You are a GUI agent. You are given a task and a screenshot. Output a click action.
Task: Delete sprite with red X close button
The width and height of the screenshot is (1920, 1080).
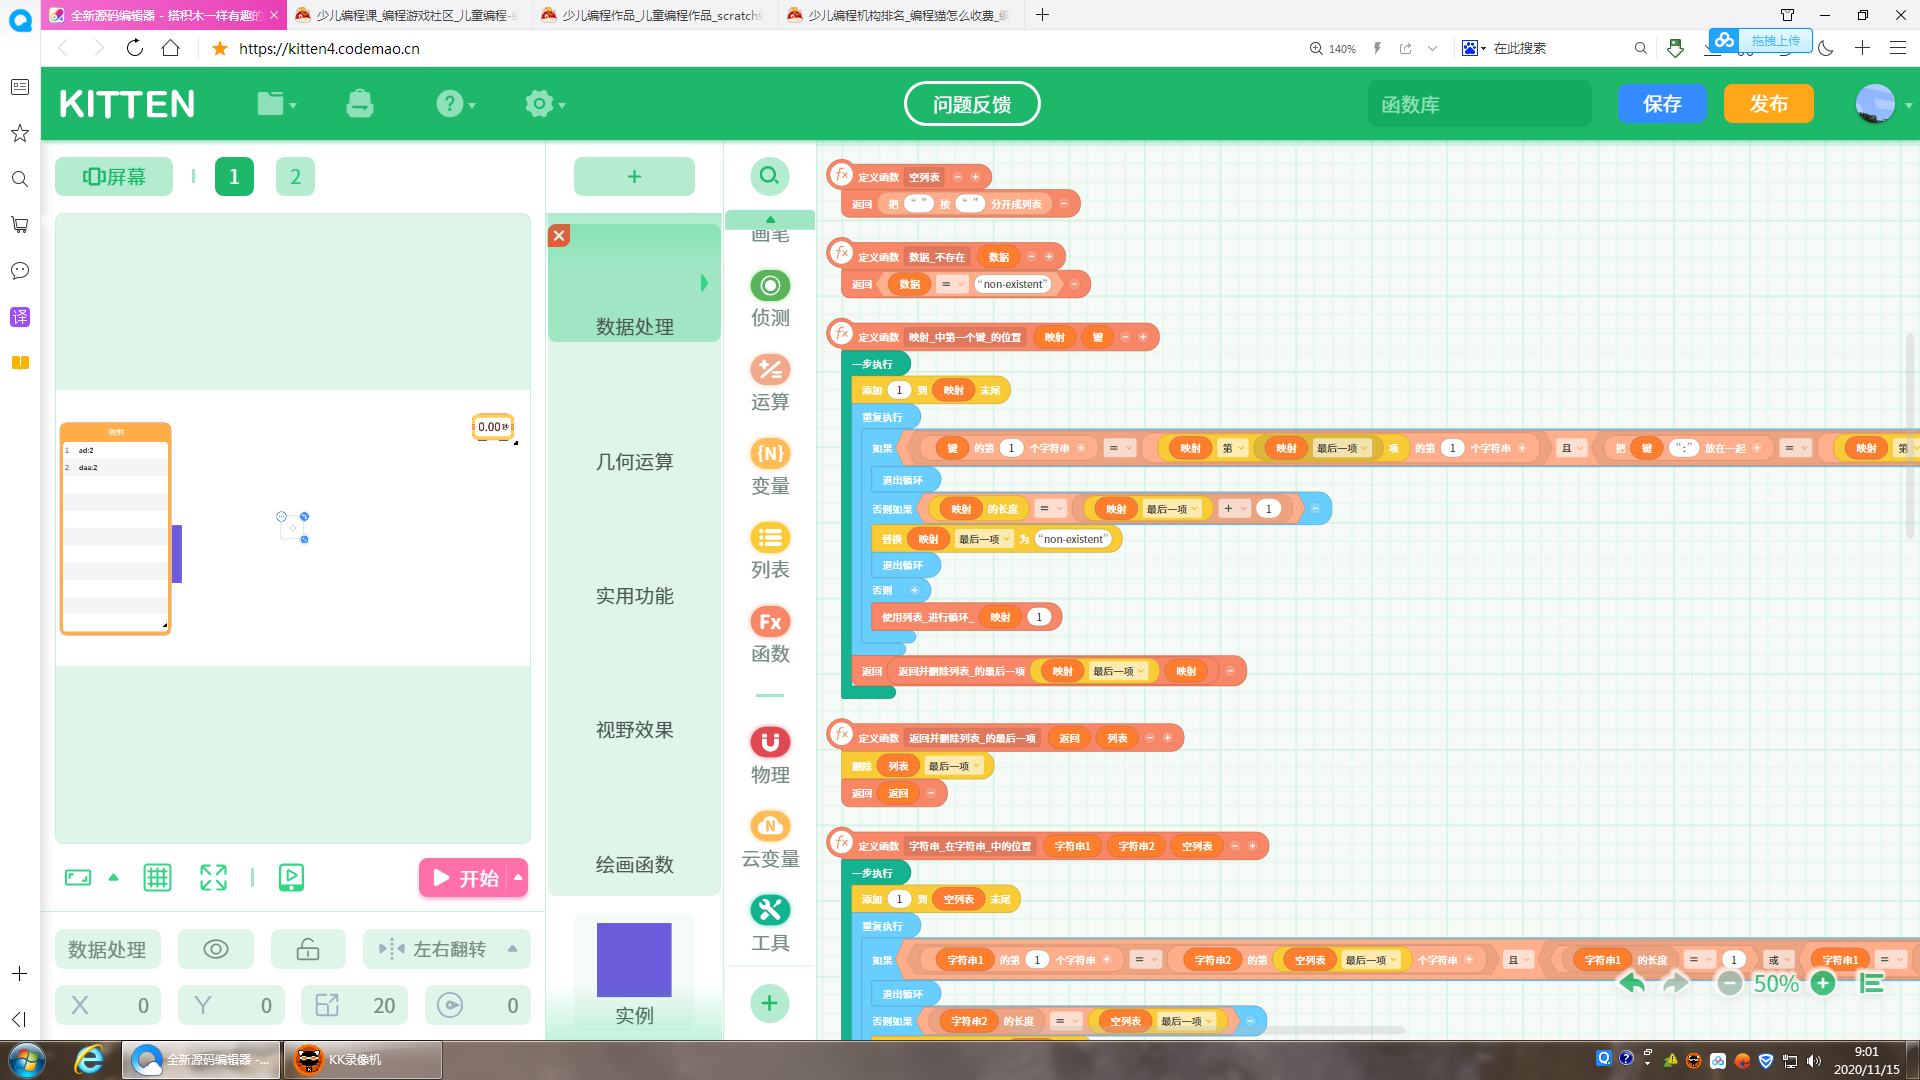pos(559,235)
